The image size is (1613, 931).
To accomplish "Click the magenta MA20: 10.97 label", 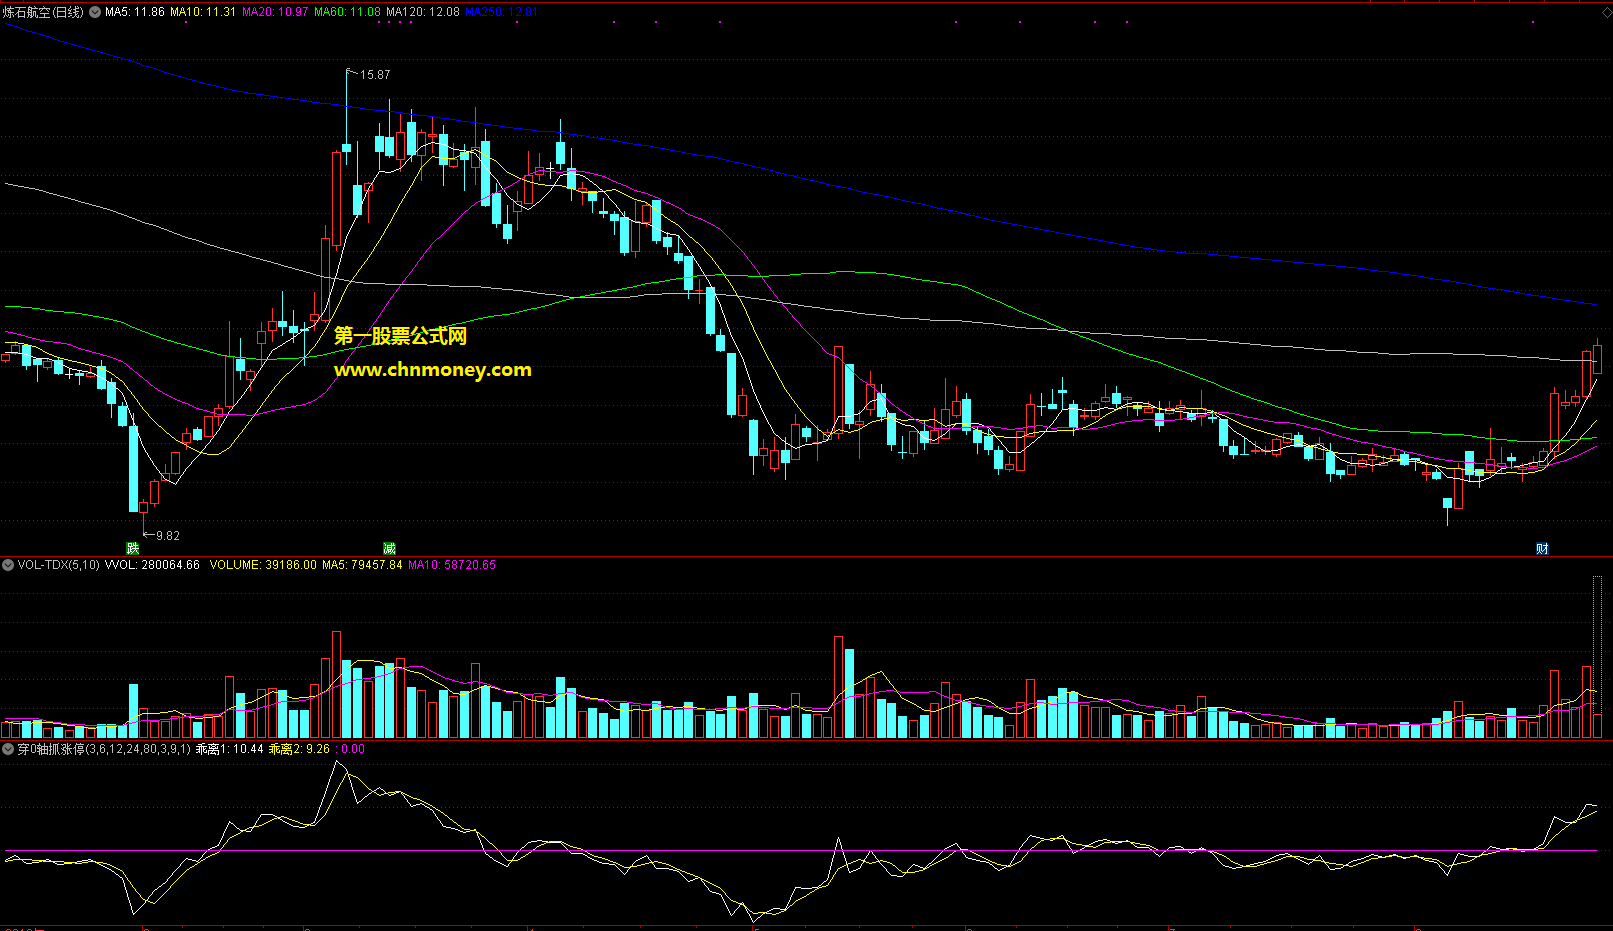I will [275, 12].
